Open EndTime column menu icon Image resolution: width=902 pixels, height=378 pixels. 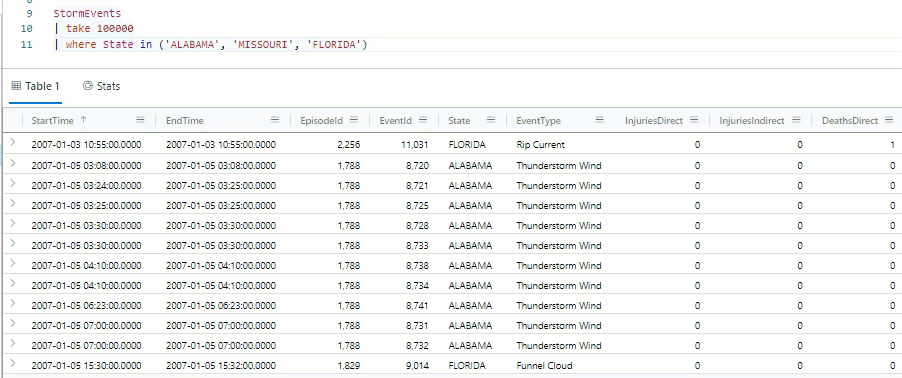(x=275, y=120)
